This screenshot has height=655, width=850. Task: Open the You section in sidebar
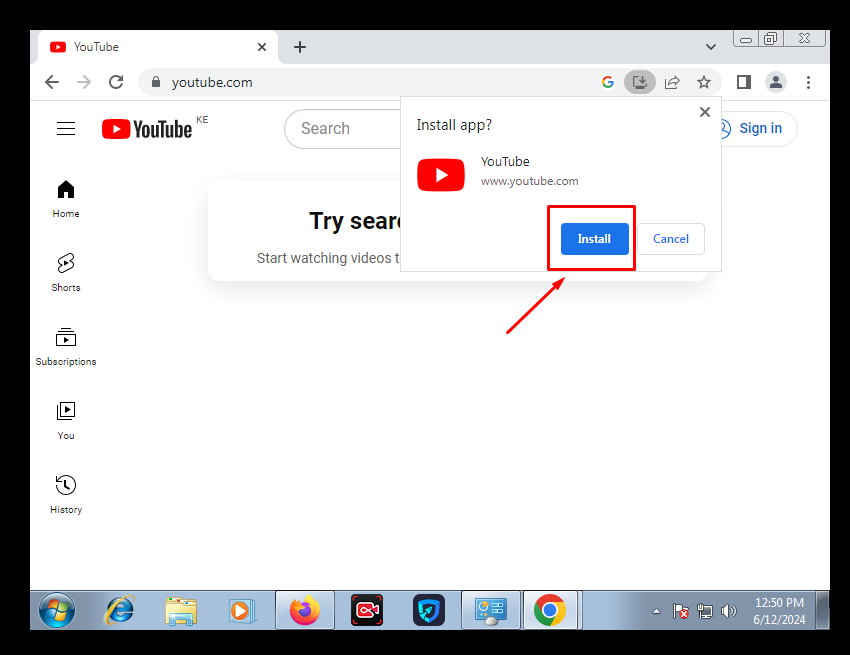pos(66,421)
